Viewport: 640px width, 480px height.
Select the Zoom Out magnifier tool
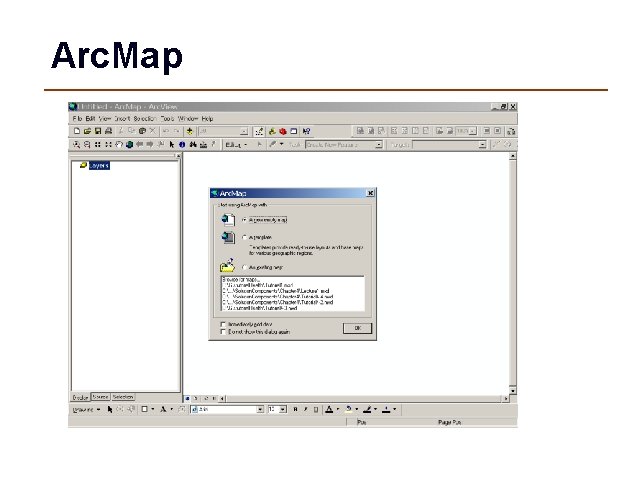point(87,144)
